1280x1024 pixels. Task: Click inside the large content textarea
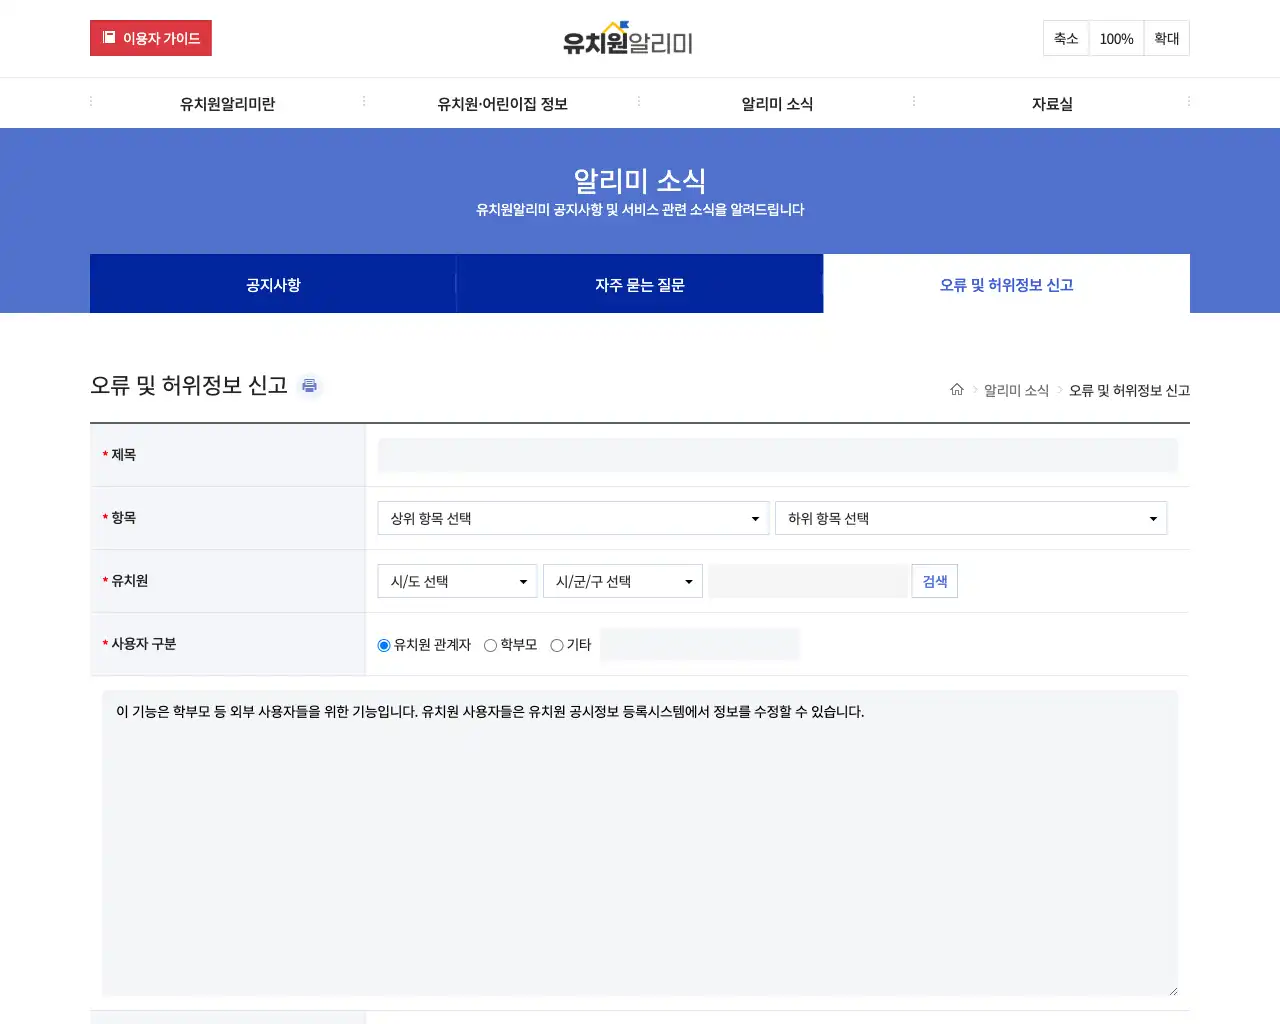tap(640, 843)
